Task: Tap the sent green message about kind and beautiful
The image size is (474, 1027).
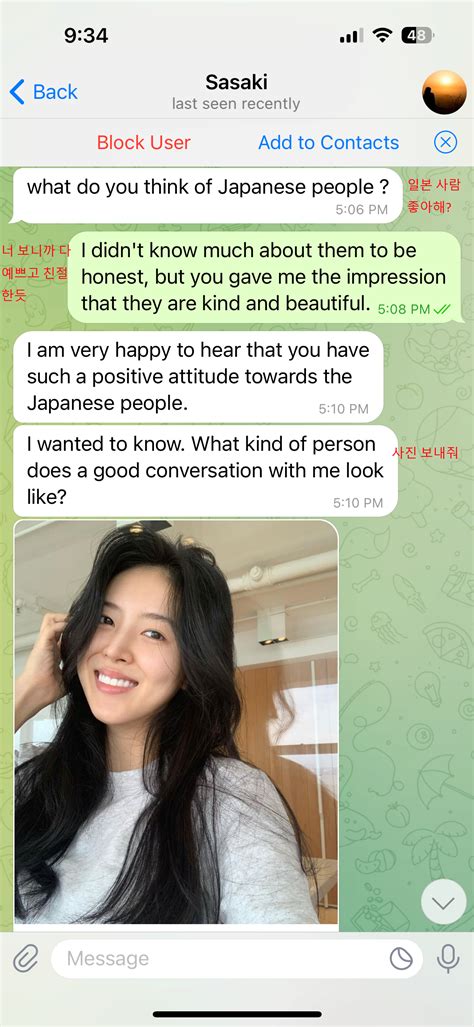Action: (x=264, y=277)
